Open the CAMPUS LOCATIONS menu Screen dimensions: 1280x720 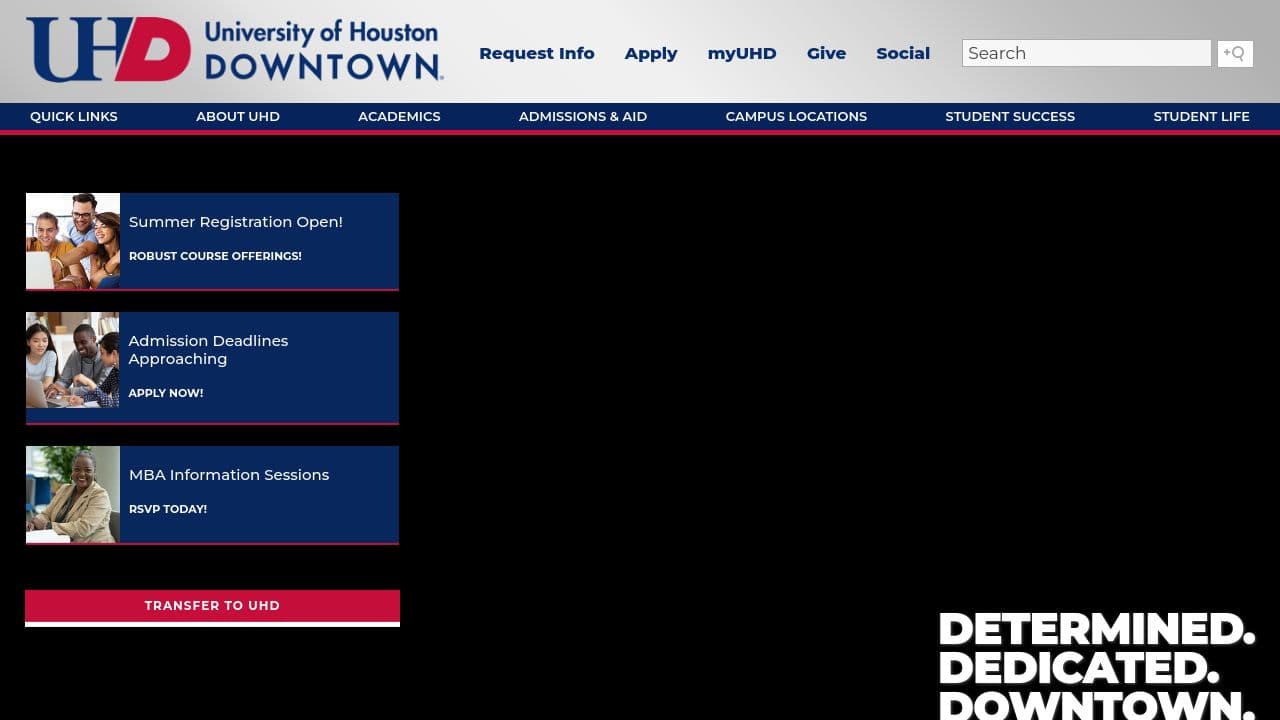click(x=796, y=116)
